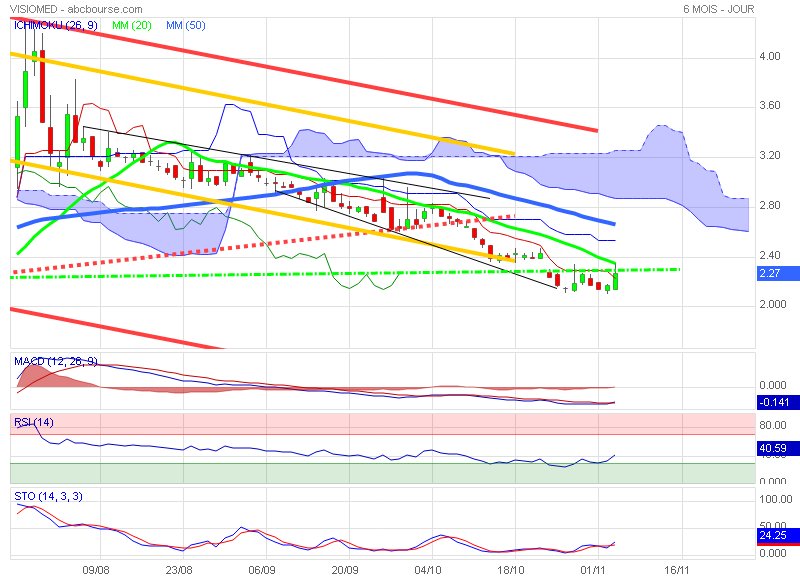Select the MM (20) moving average label

[132, 25]
